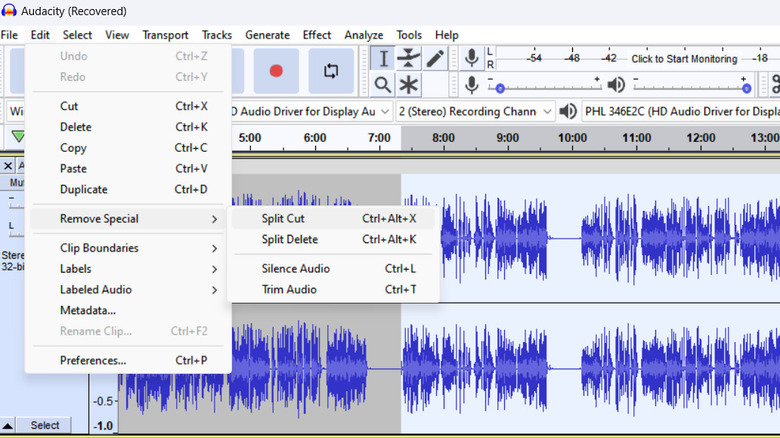
Task: Click the 10:00 mark on timeline ruler
Action: pos(572,138)
